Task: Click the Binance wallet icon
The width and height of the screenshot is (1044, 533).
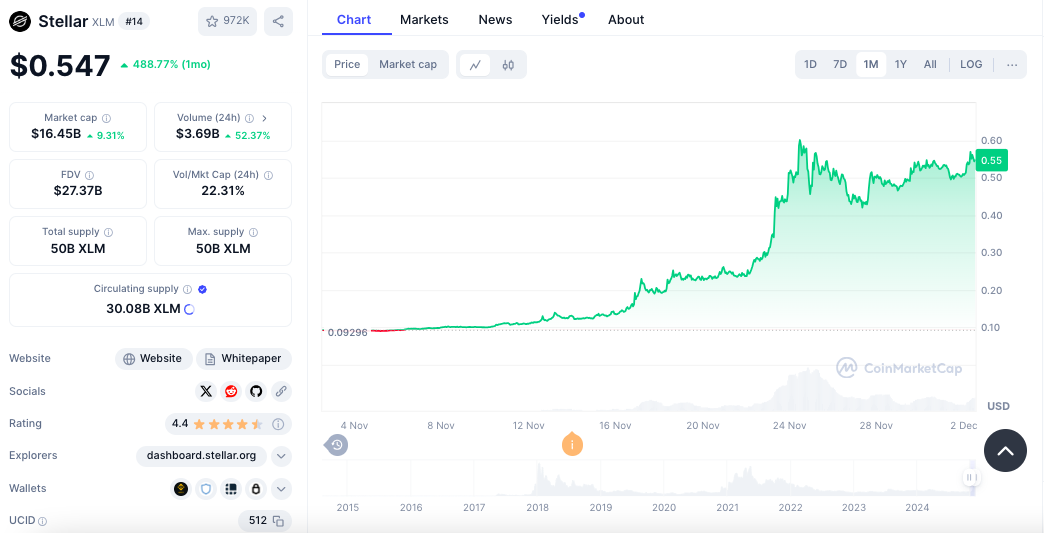Action: (181, 489)
